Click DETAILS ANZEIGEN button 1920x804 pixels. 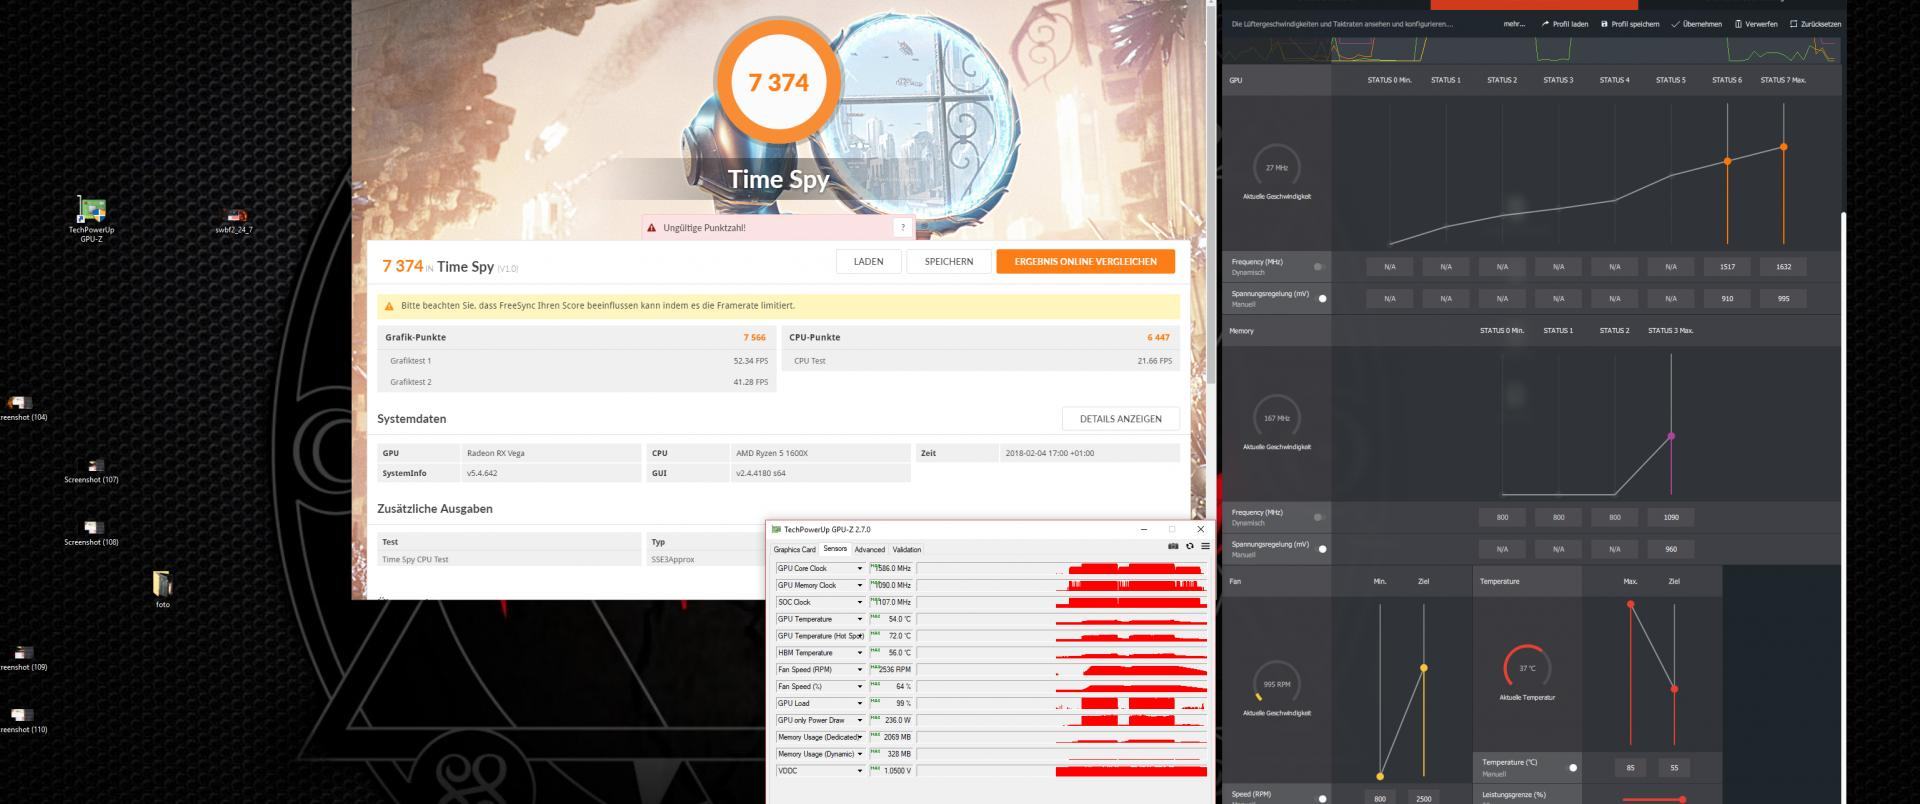coord(1120,419)
